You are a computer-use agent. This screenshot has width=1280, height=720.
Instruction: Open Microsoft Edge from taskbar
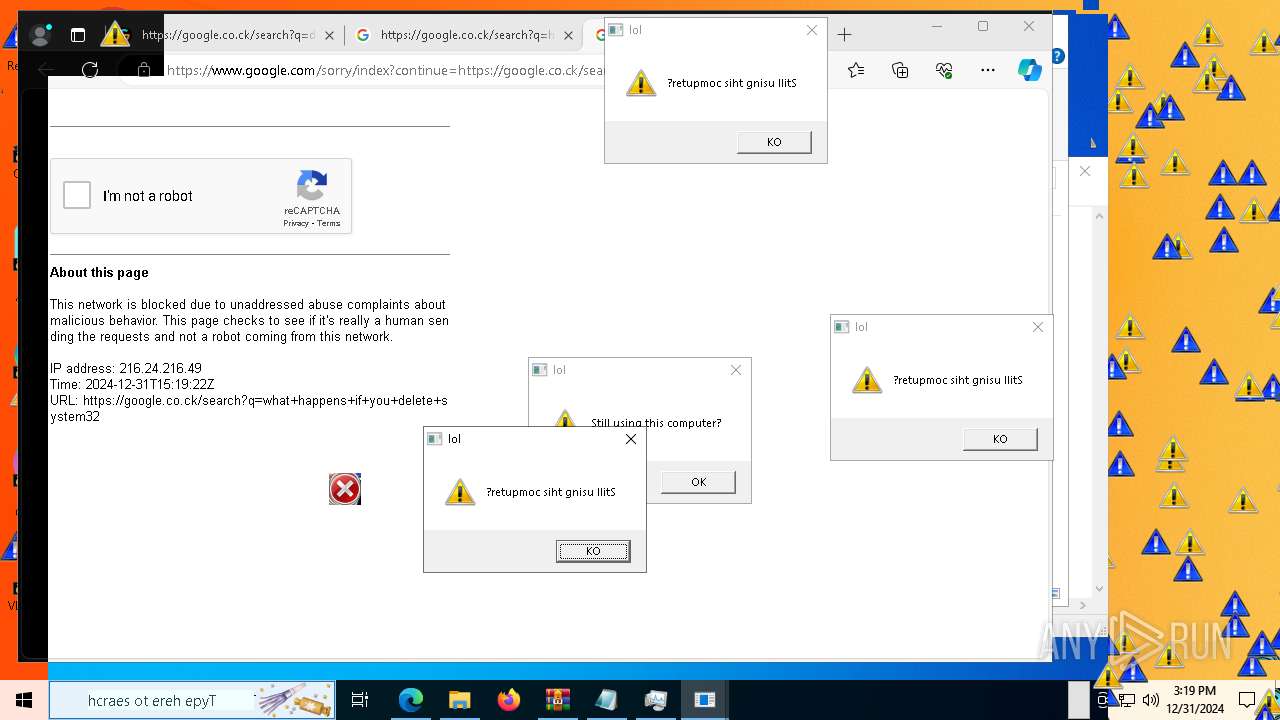(411, 700)
